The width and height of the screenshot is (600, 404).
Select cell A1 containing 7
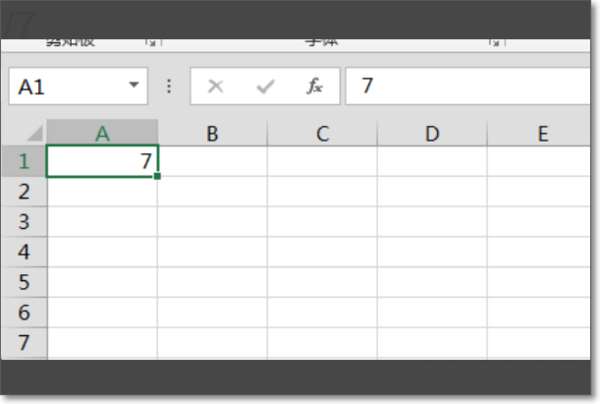click(x=102, y=161)
